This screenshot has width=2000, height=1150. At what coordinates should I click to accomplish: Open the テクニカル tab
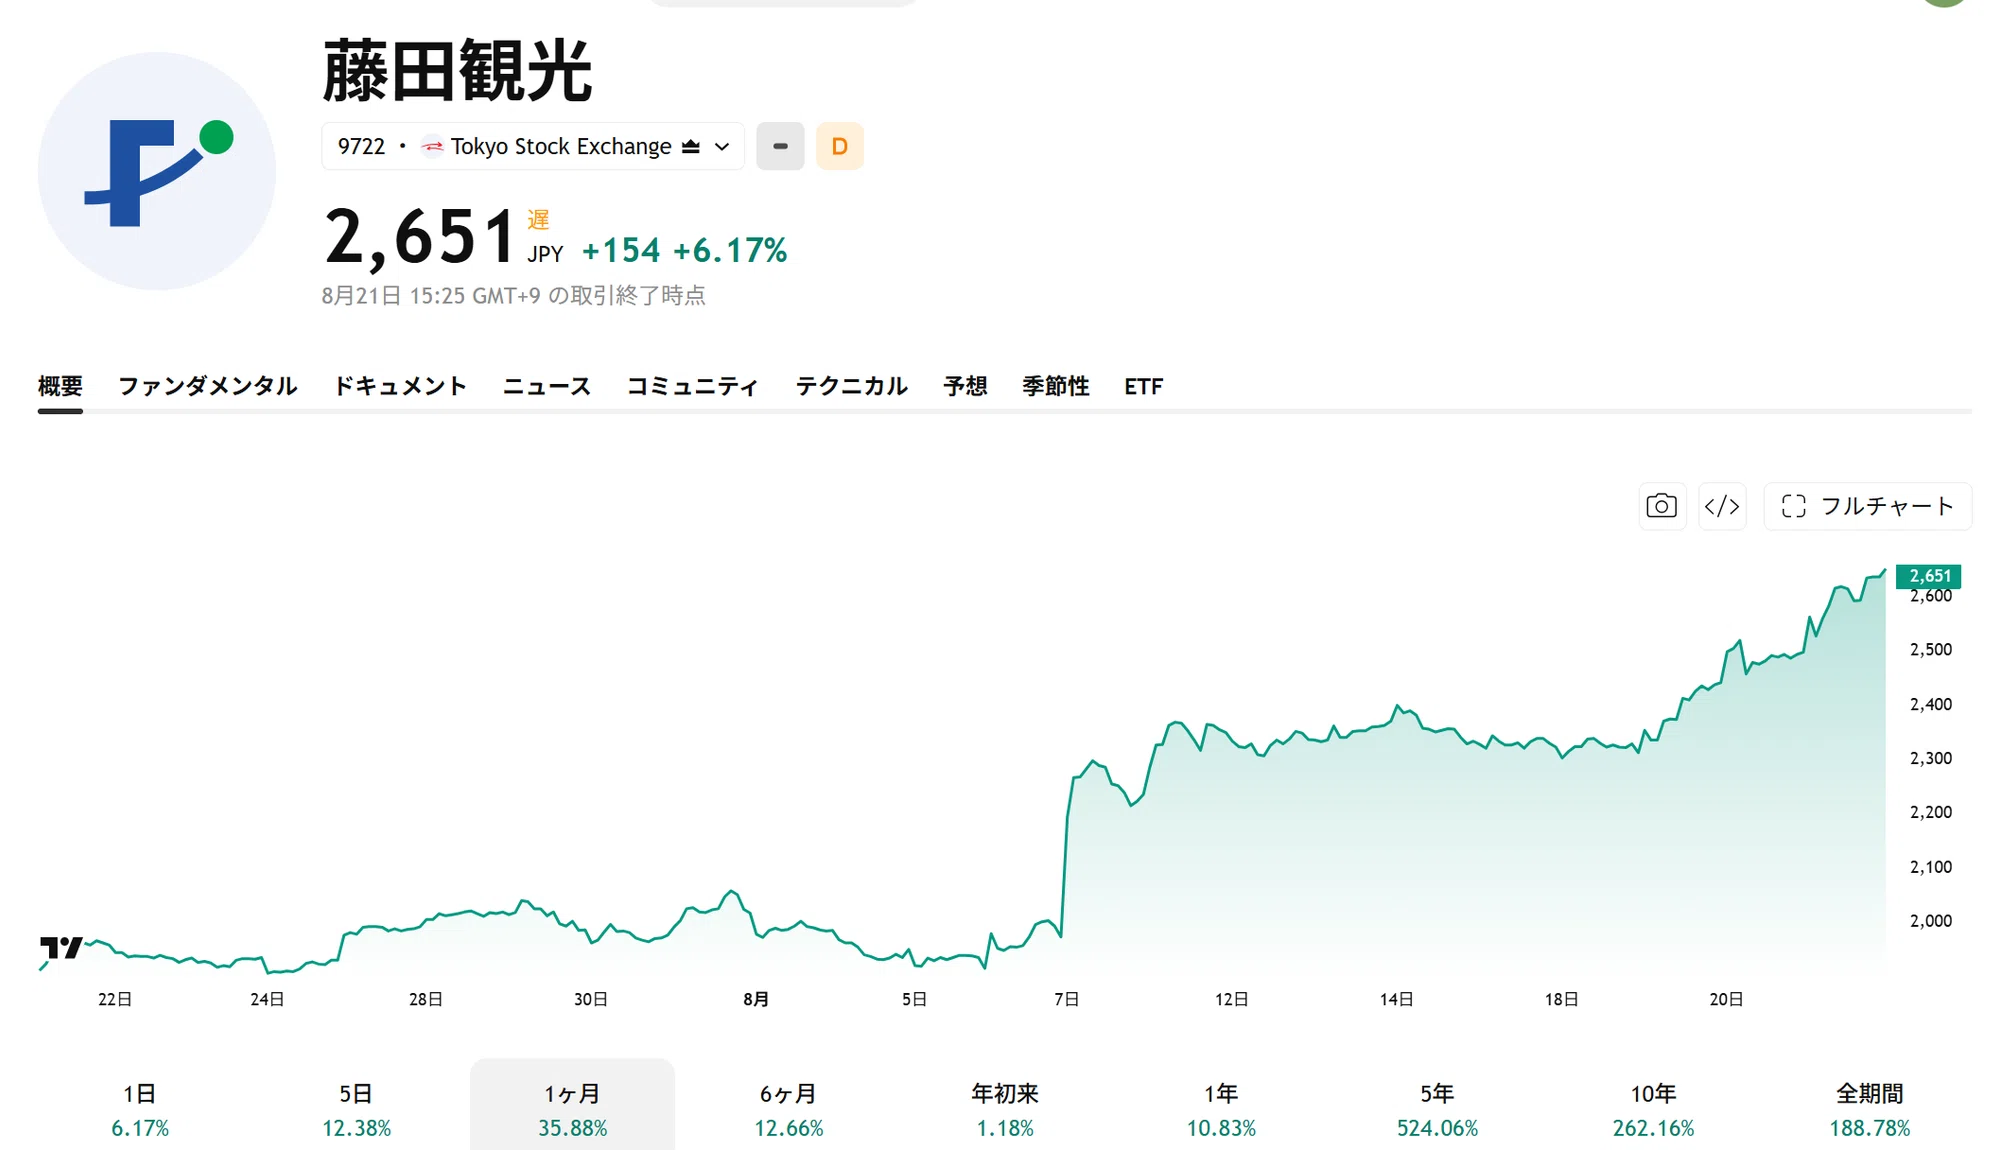852,386
